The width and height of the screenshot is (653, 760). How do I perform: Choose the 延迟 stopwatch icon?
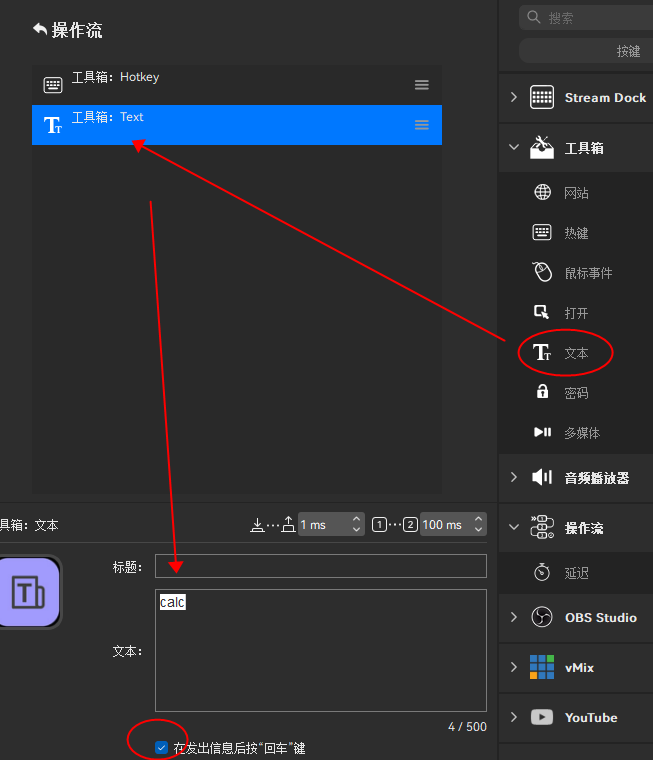(542, 572)
